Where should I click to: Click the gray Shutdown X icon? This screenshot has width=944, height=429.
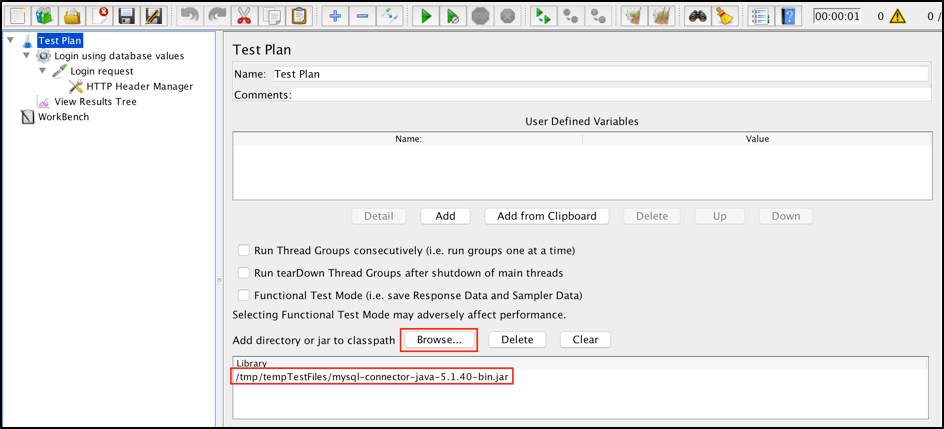click(508, 16)
